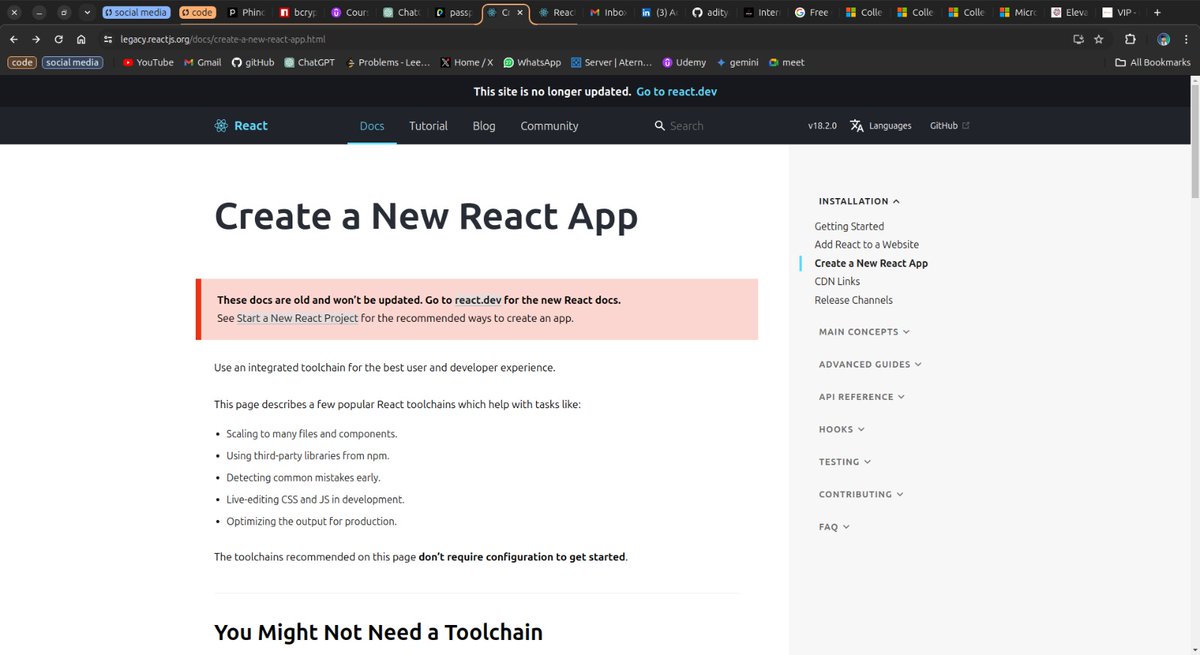Switch to the bcrypt npm tab

tap(298, 13)
